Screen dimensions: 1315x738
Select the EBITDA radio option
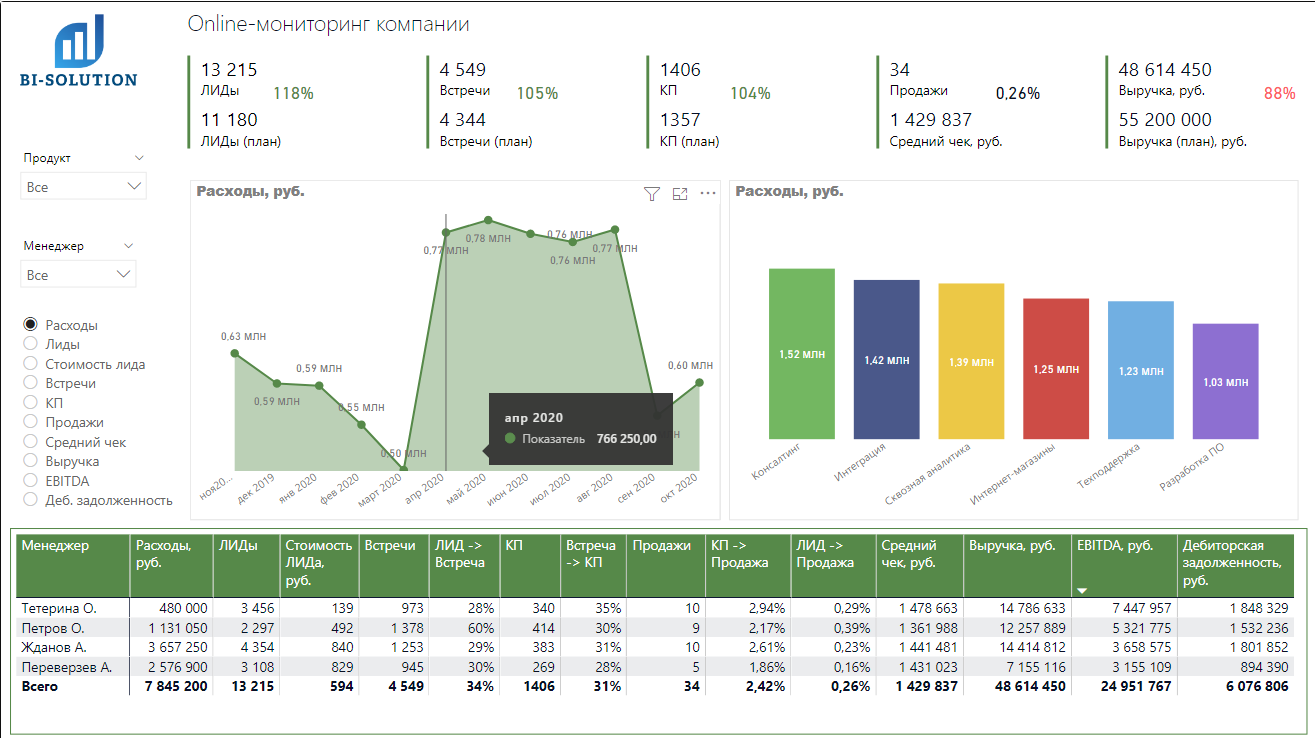point(30,481)
